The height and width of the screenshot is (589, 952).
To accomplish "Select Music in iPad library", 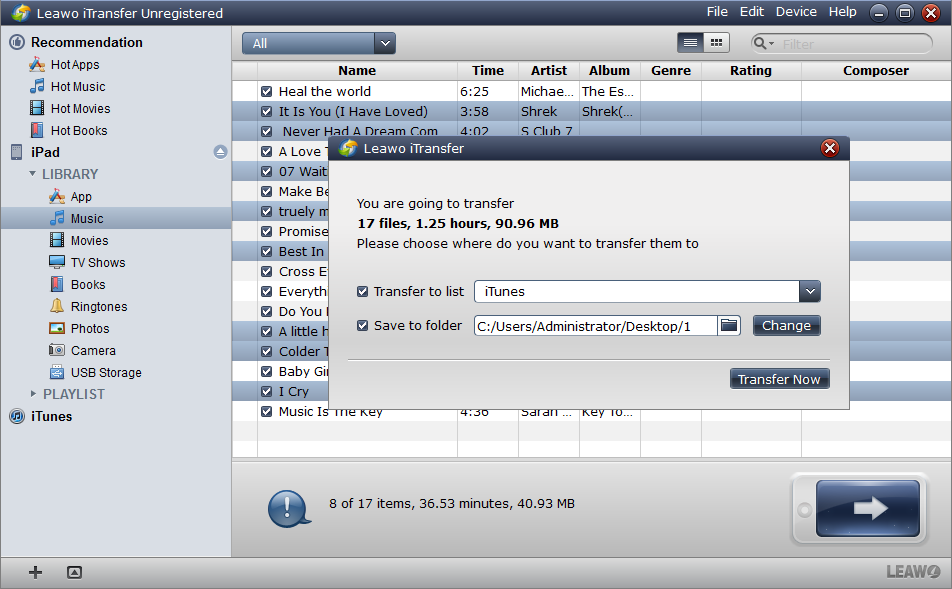I will coord(87,219).
